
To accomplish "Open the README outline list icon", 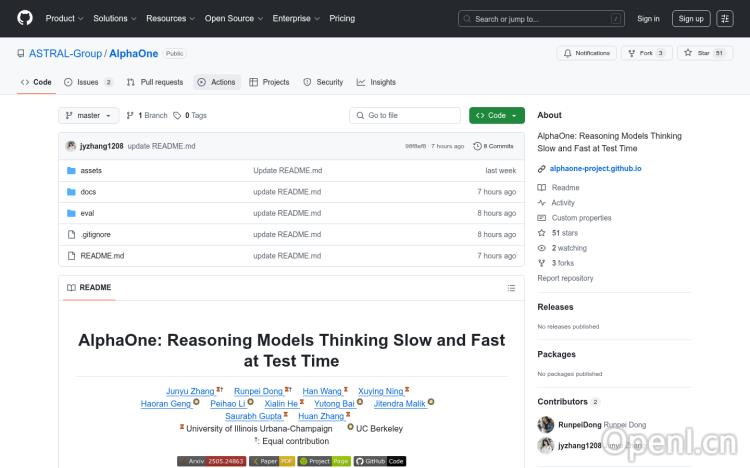I will (x=512, y=288).
